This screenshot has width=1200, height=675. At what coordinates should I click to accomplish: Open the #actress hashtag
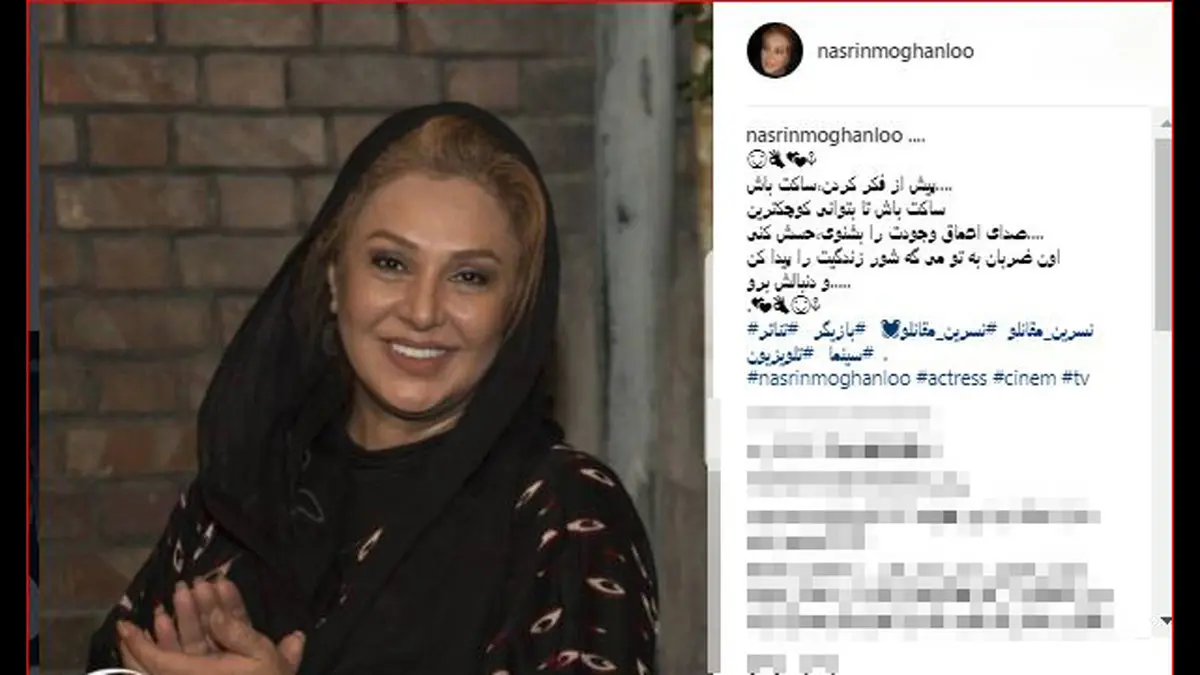point(922,378)
